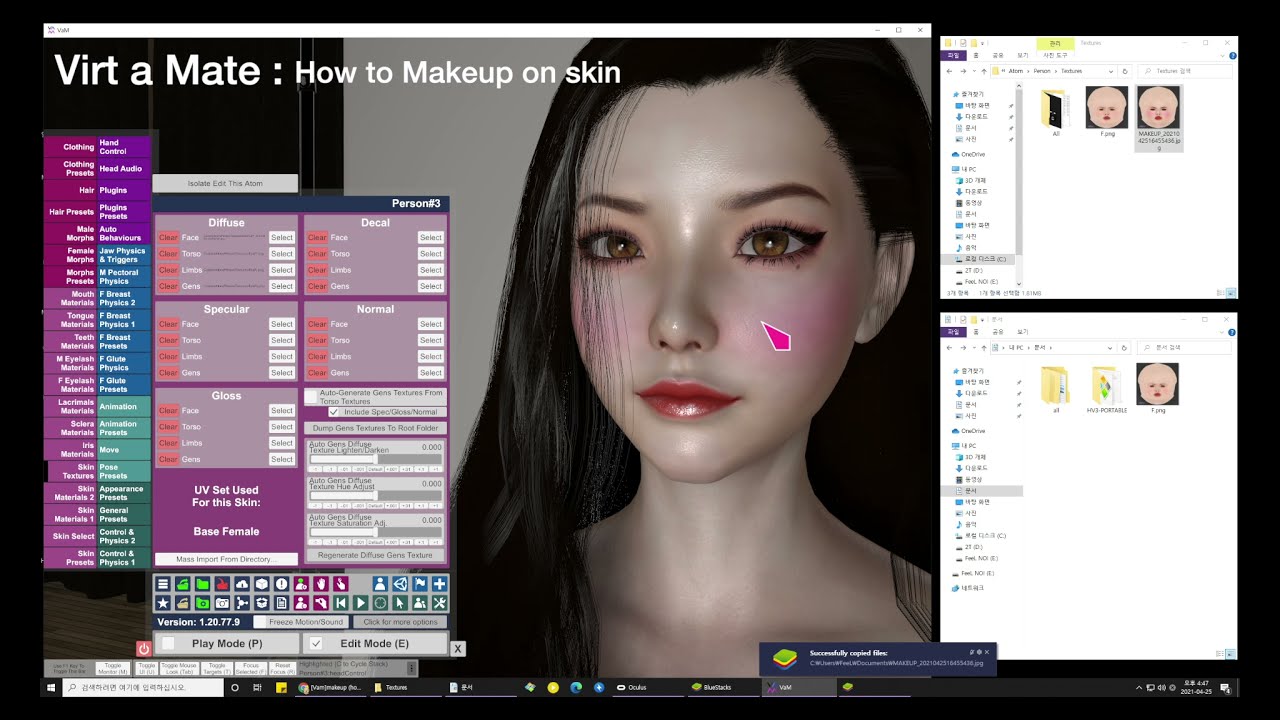Click the node graph icon
This screenshot has height=720, width=1280.
pyautogui.click(x=242, y=603)
